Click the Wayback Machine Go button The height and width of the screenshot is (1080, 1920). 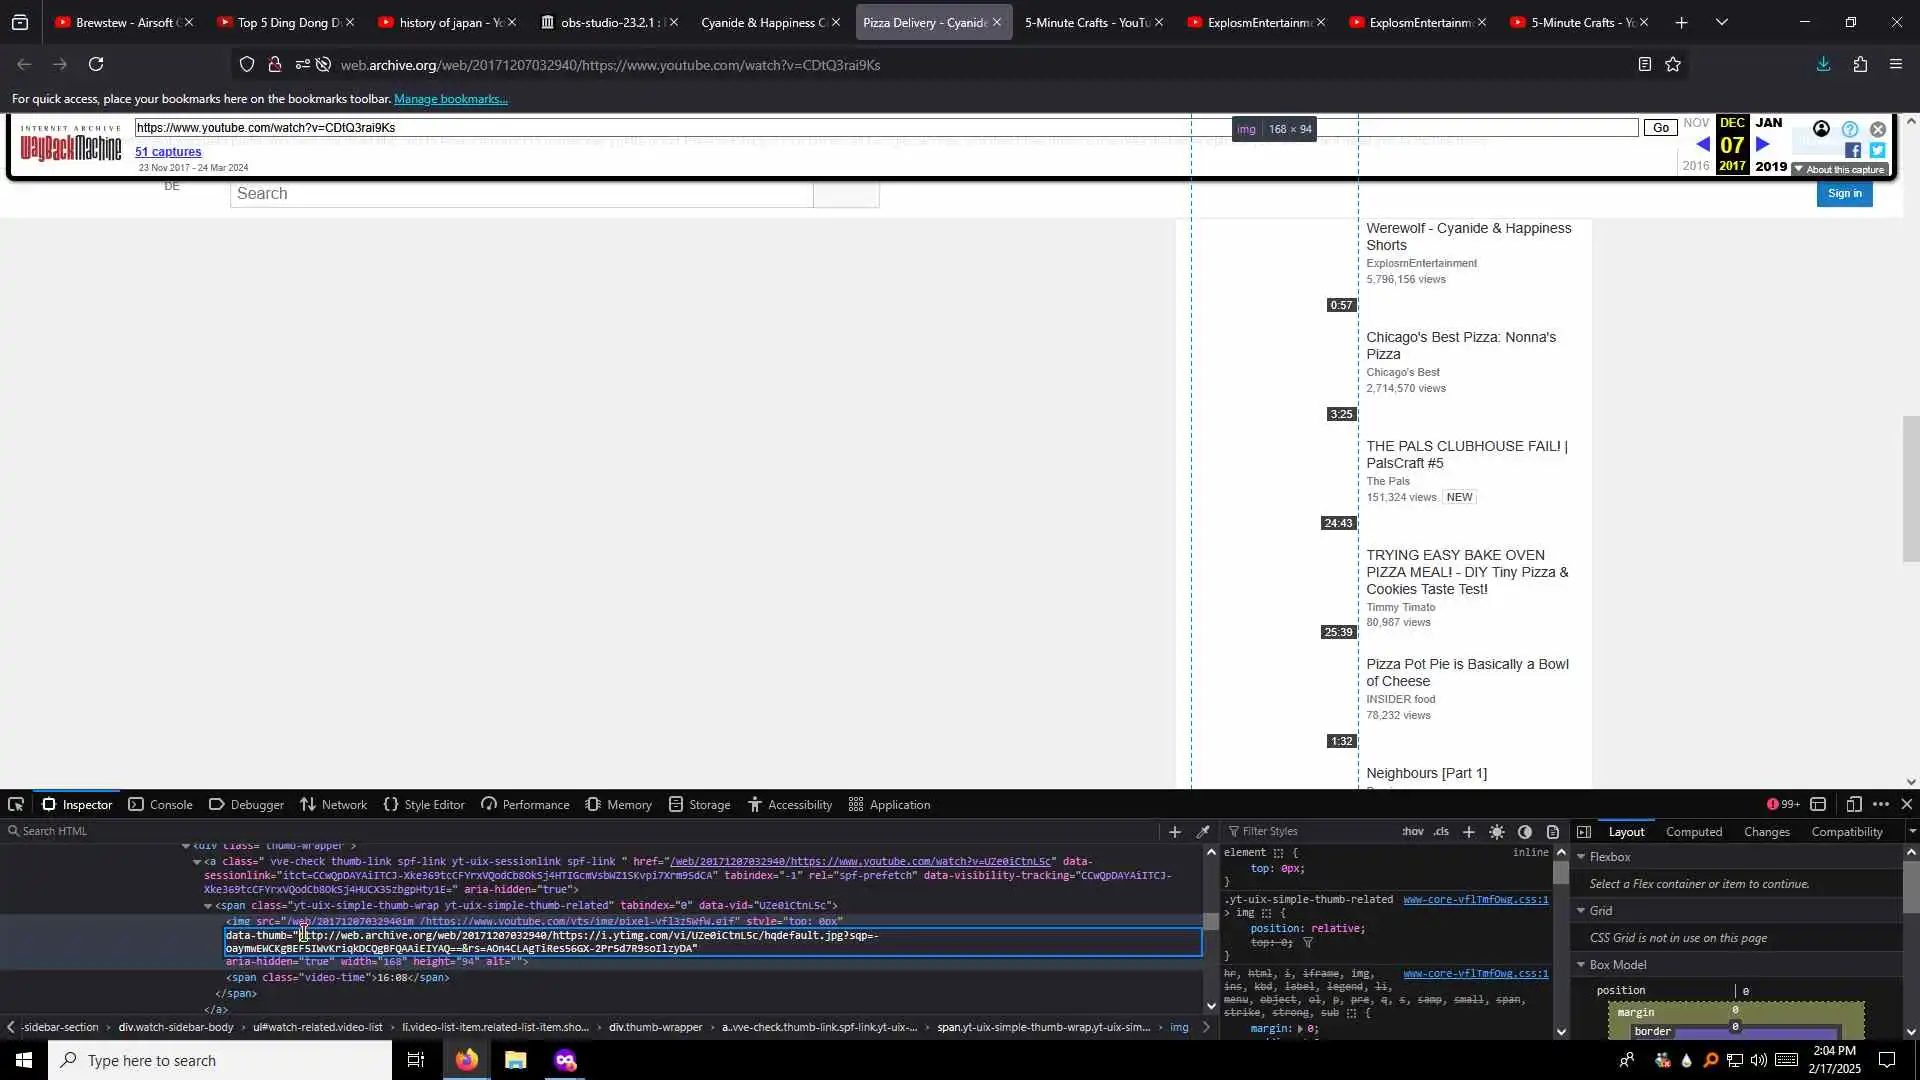1660,128
